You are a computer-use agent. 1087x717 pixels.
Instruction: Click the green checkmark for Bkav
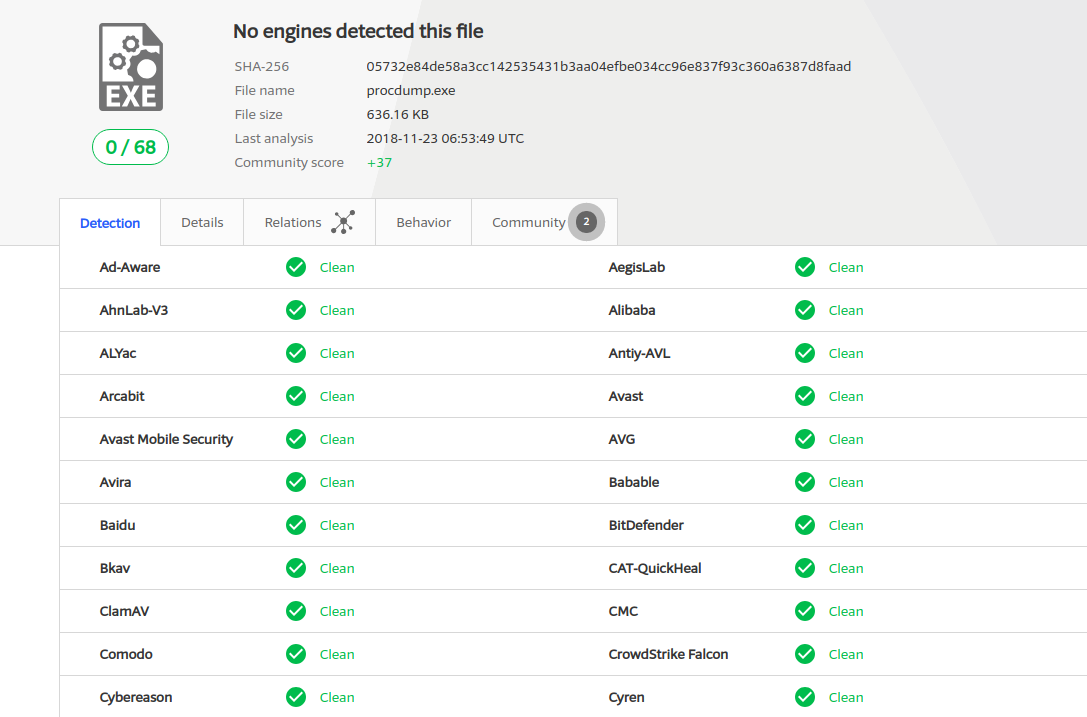pos(296,568)
